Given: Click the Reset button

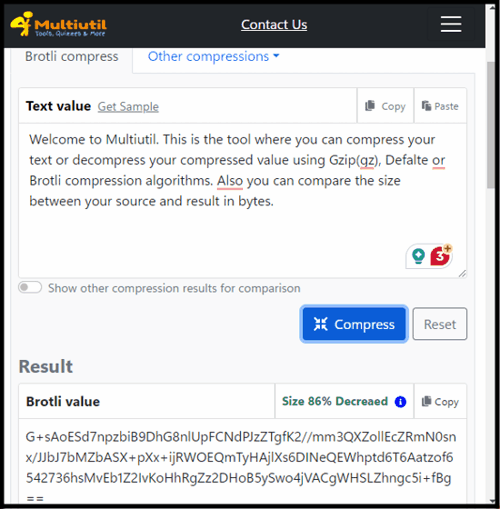Looking at the screenshot, I should click(440, 324).
